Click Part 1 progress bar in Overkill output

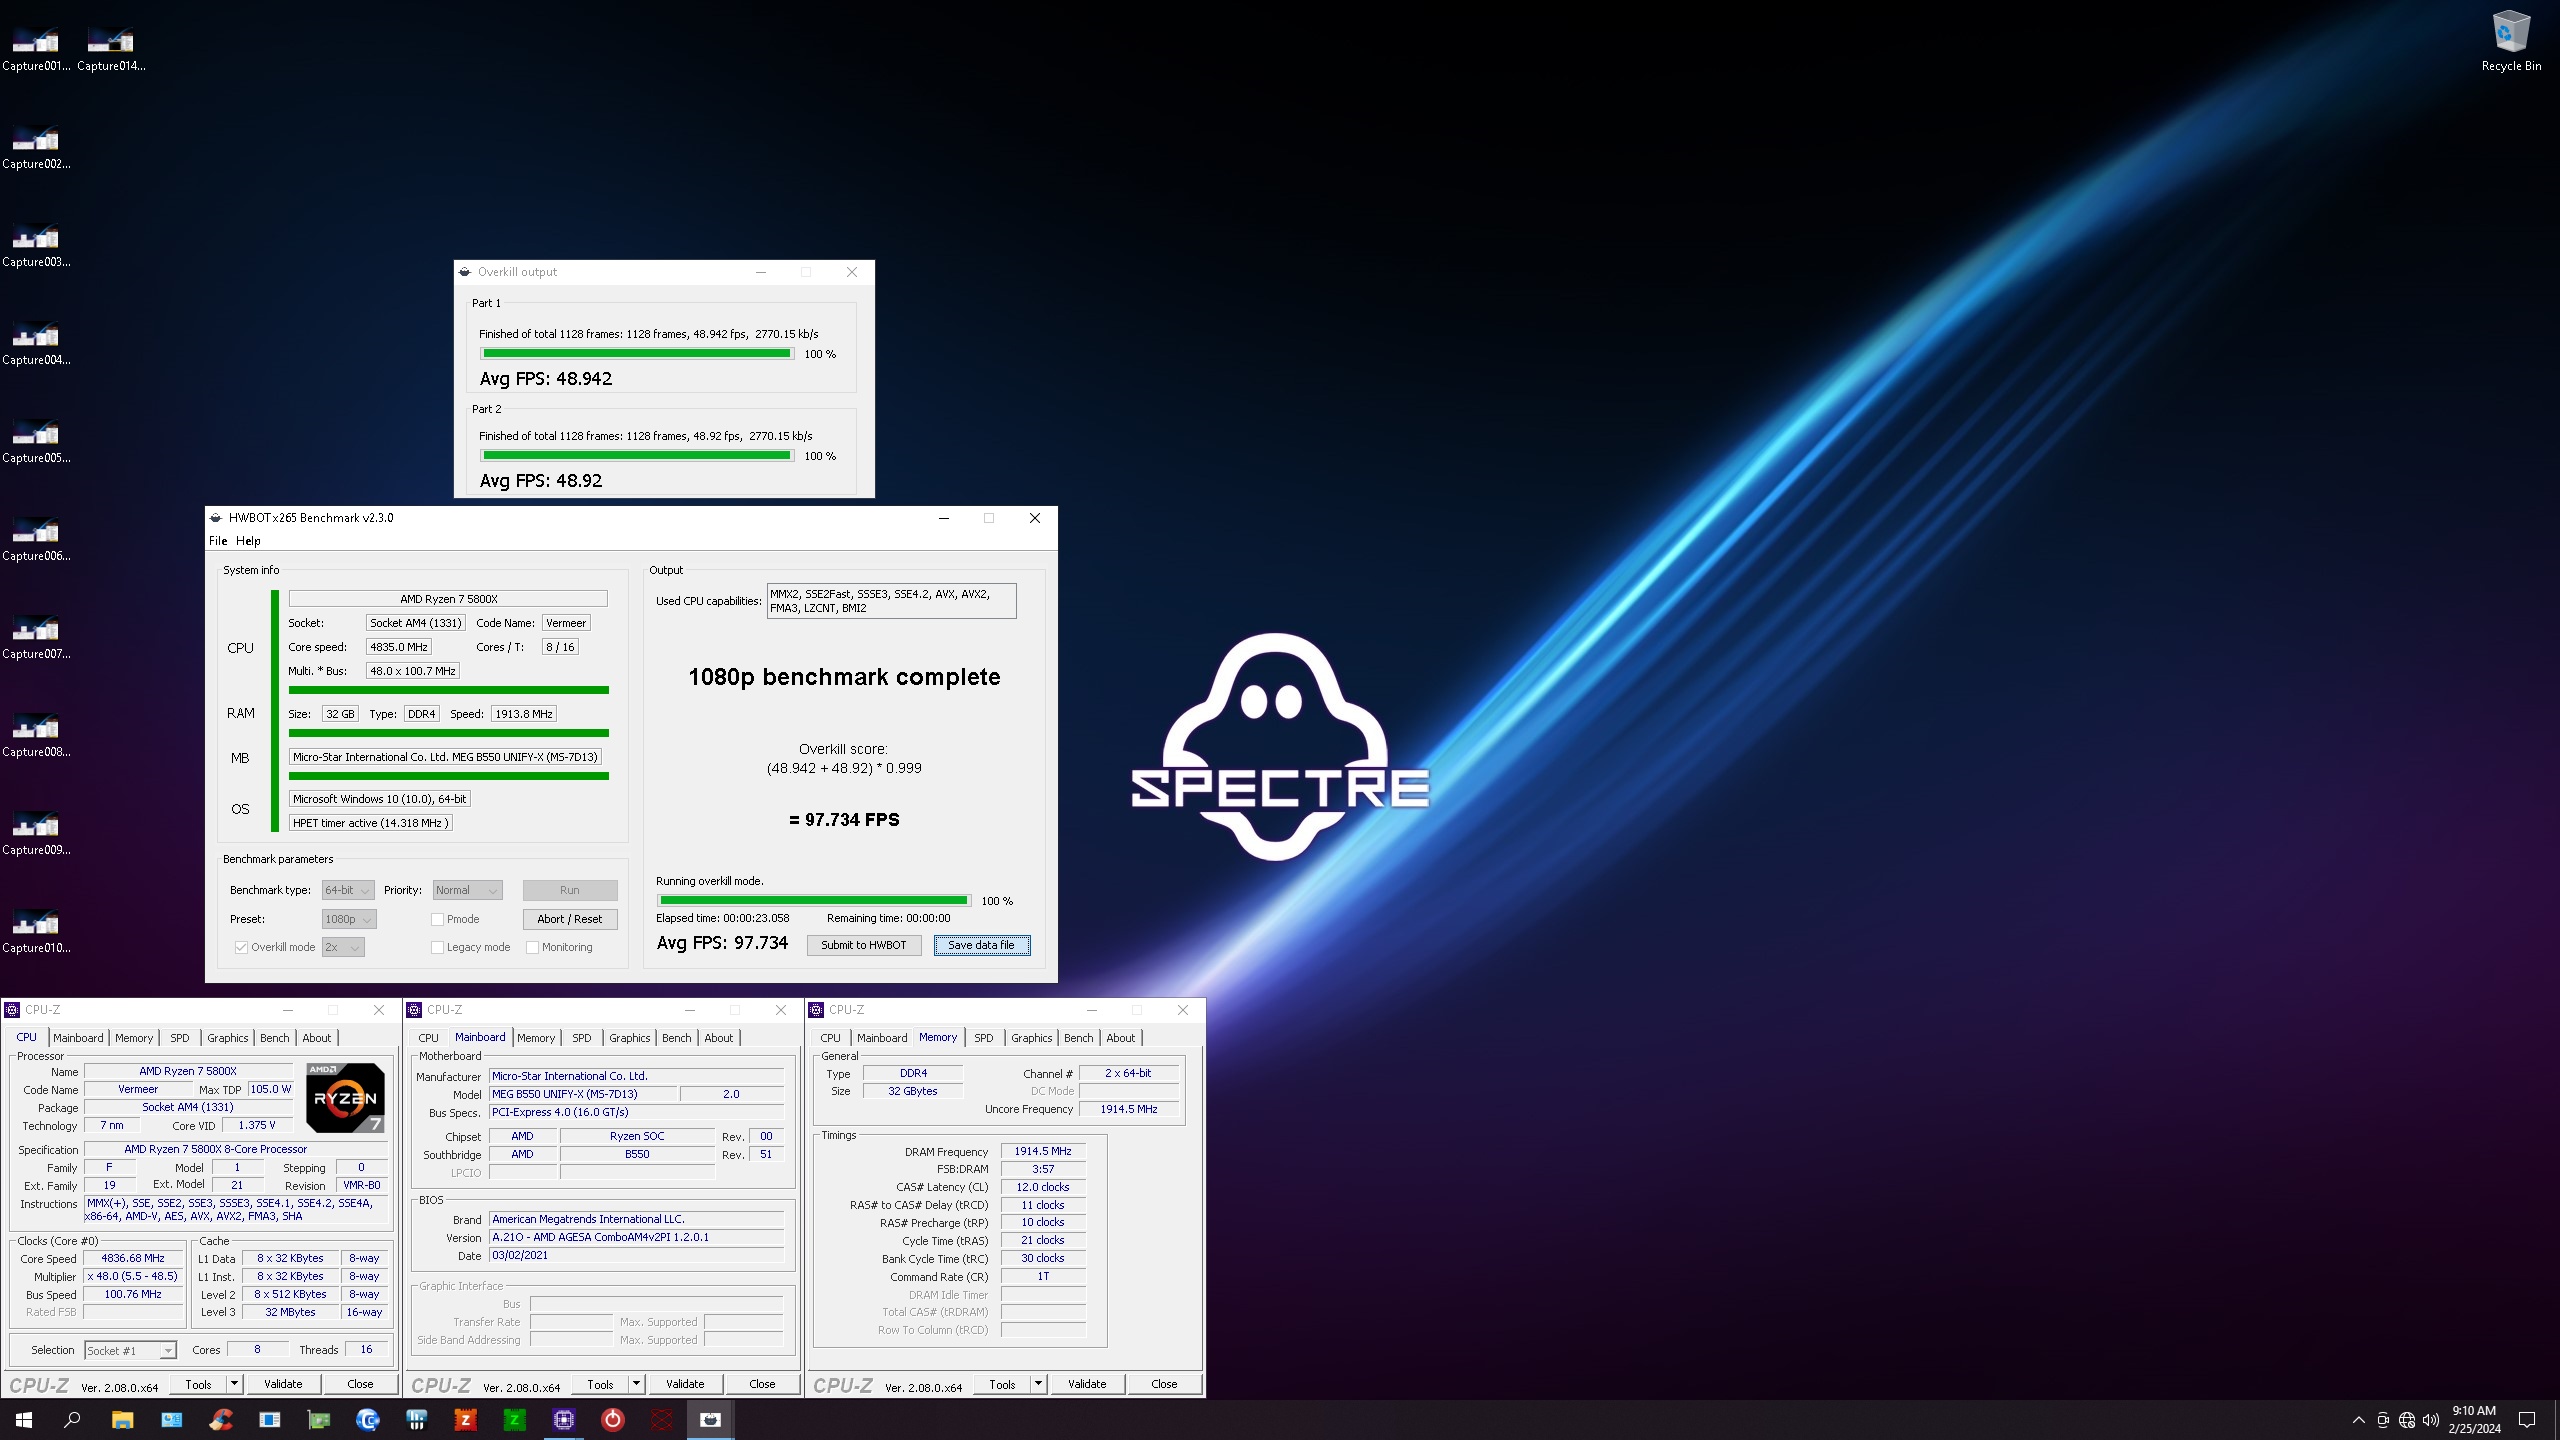[637, 353]
